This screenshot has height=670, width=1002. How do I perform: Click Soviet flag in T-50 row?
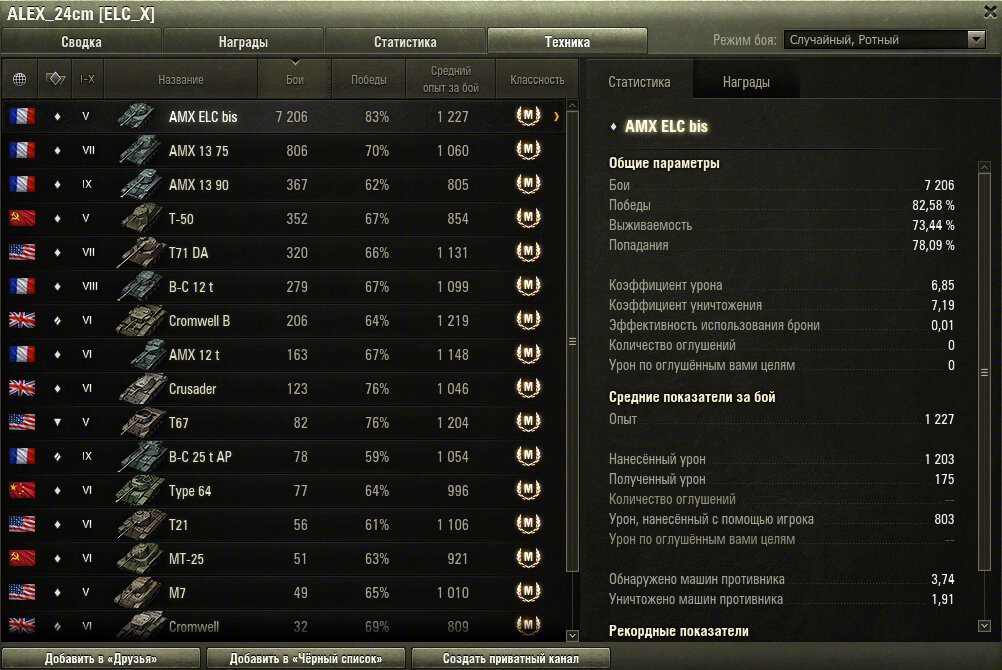(x=22, y=218)
